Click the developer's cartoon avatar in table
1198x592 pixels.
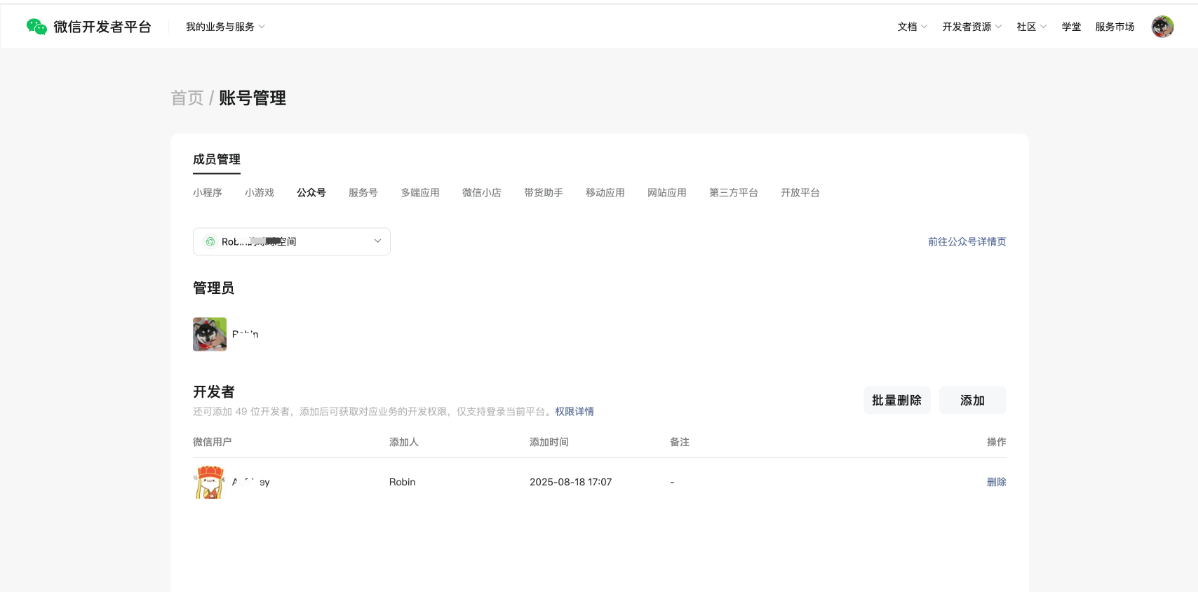(209, 482)
